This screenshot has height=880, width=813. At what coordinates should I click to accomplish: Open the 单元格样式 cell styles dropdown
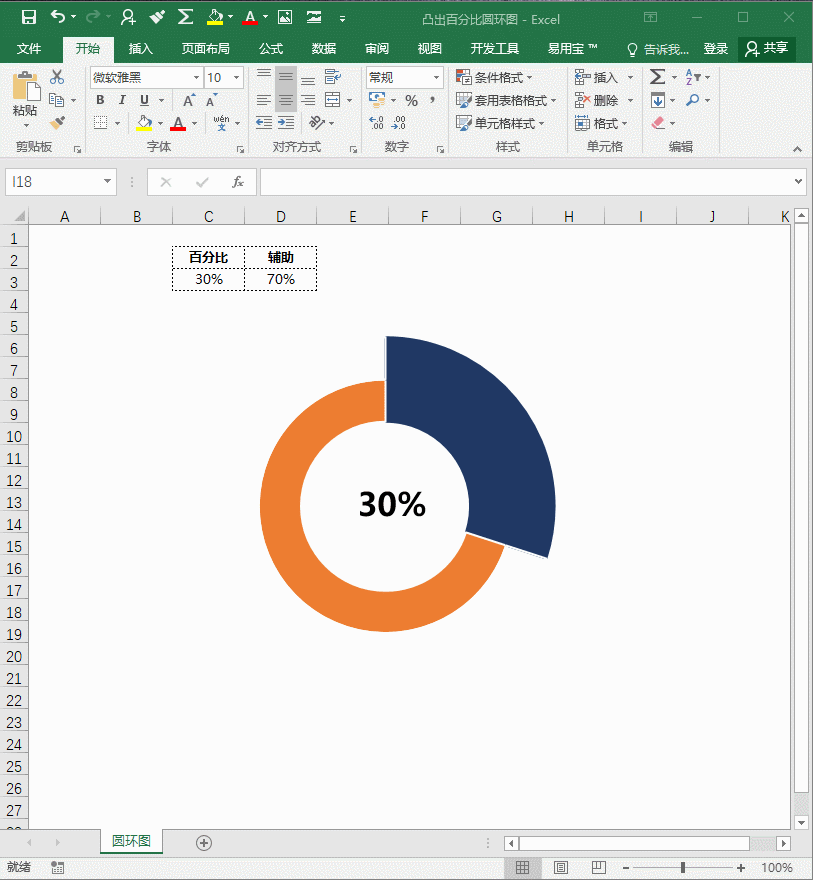pos(500,123)
